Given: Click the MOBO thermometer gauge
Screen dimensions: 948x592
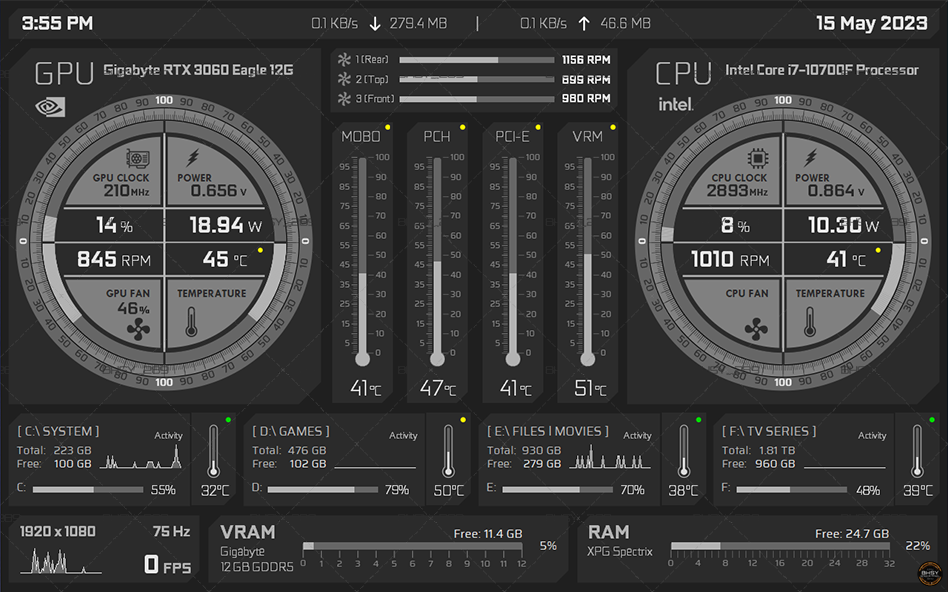Looking at the screenshot, I should coord(362,261).
